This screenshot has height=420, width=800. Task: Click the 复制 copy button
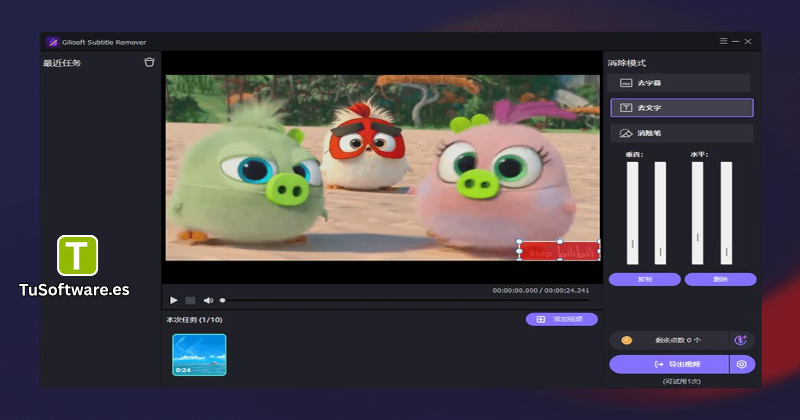coord(644,279)
